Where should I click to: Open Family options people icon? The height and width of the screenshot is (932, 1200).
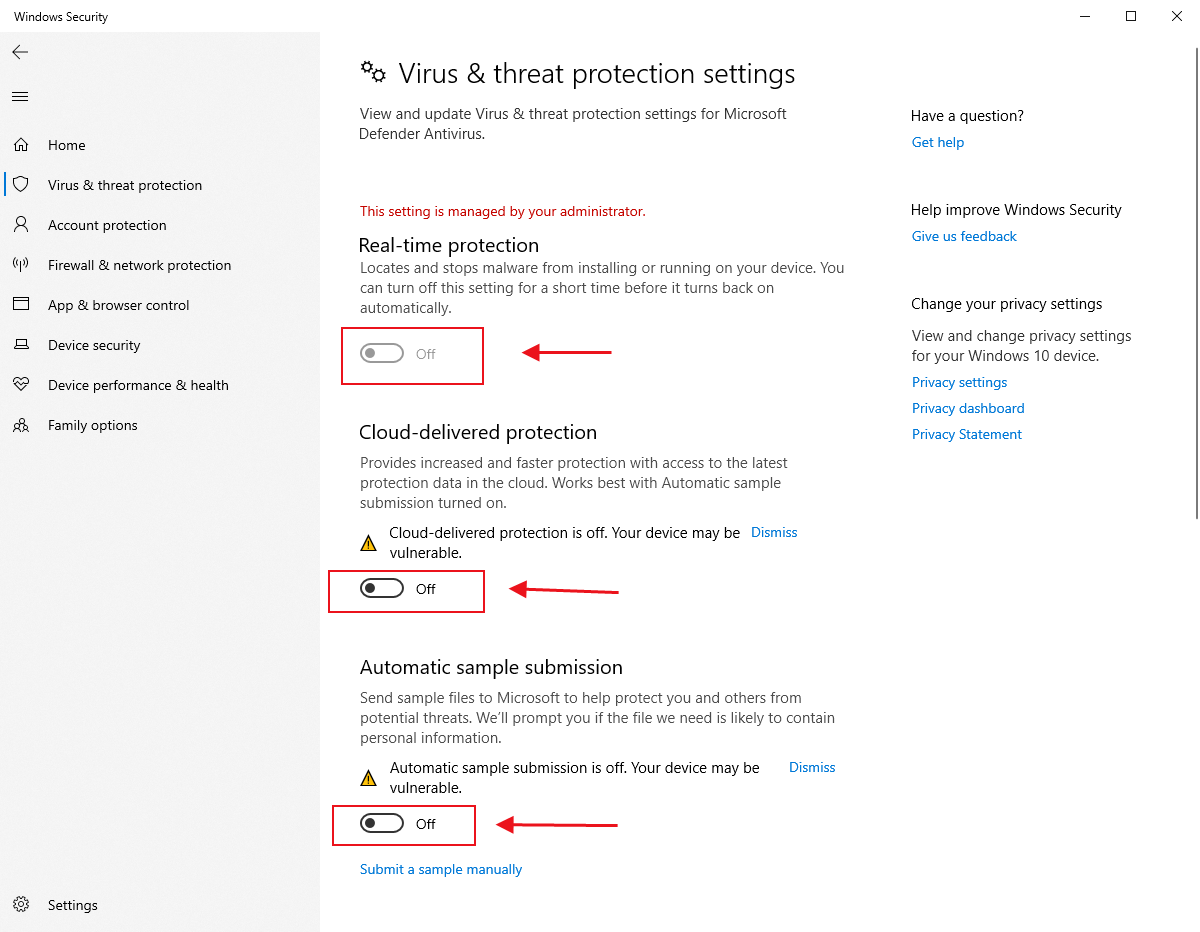point(20,425)
